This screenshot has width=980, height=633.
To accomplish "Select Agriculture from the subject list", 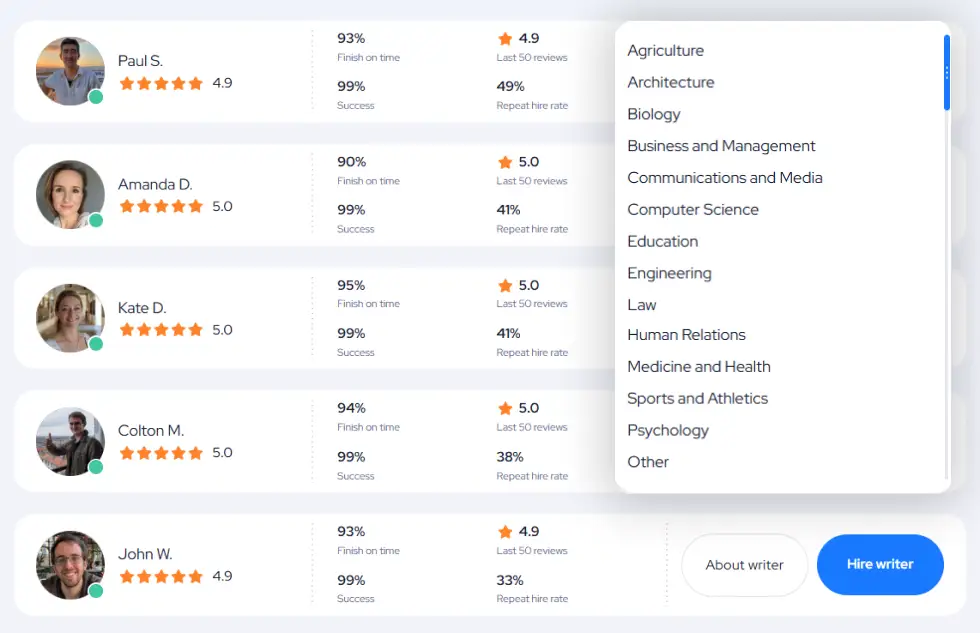I will [x=665, y=51].
